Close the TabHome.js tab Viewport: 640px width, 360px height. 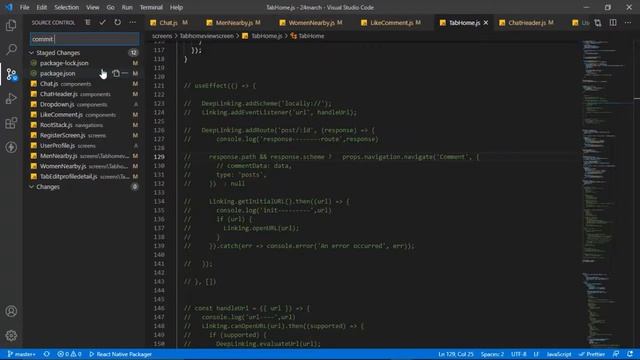pos(486,23)
